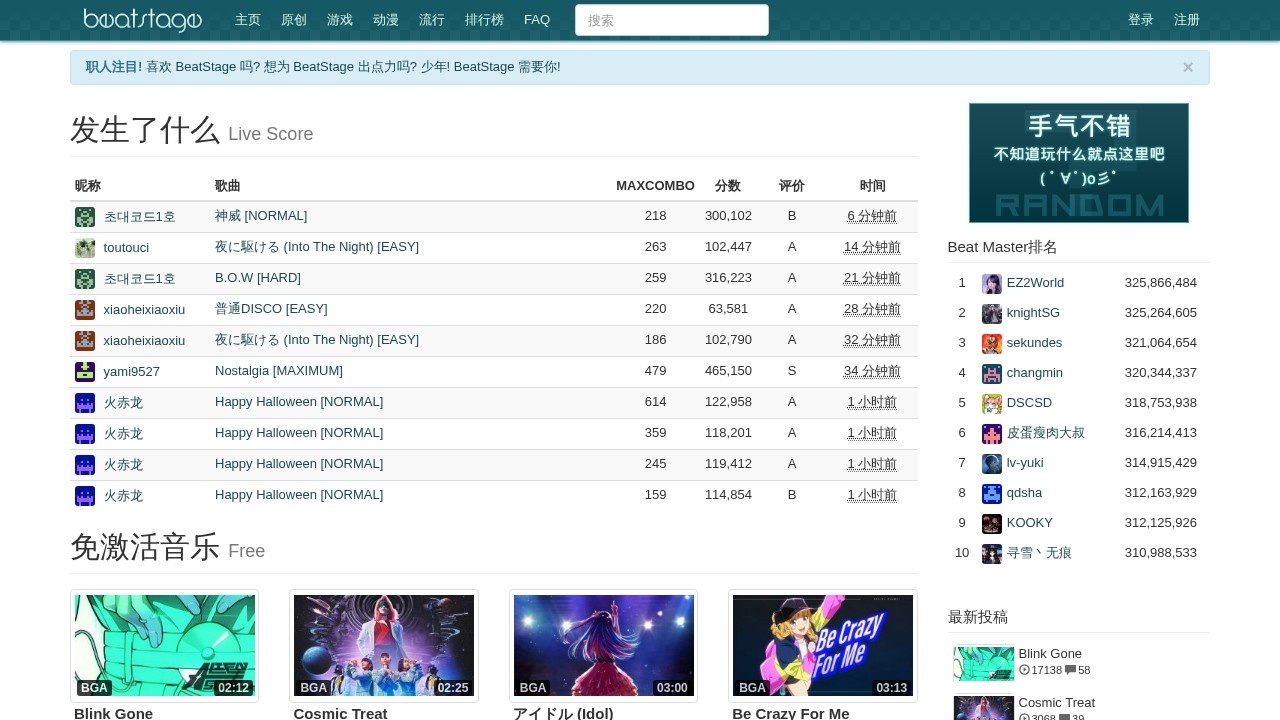1280x720 pixels.
Task: Open the Blink Gone song thumbnail
Action: [x=164, y=646]
